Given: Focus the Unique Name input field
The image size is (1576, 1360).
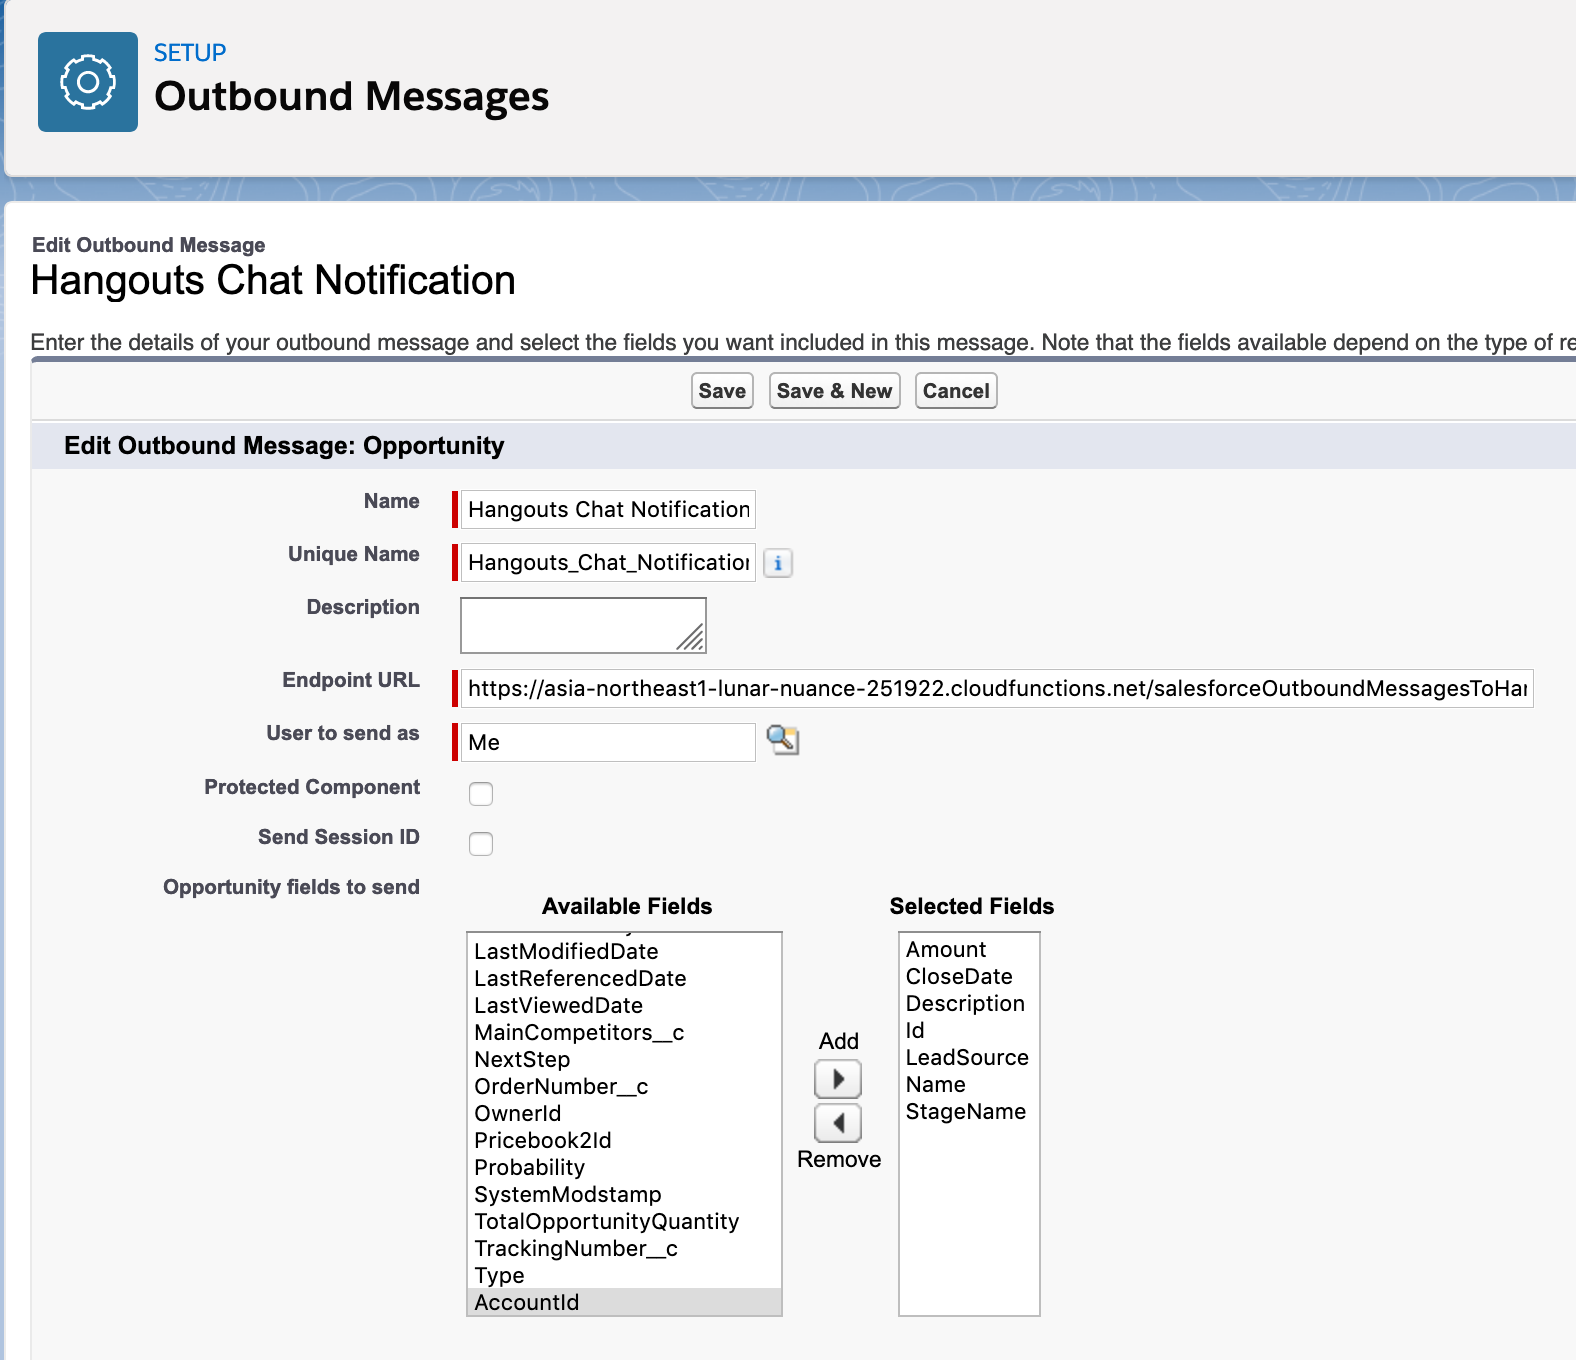Looking at the screenshot, I should click(608, 562).
